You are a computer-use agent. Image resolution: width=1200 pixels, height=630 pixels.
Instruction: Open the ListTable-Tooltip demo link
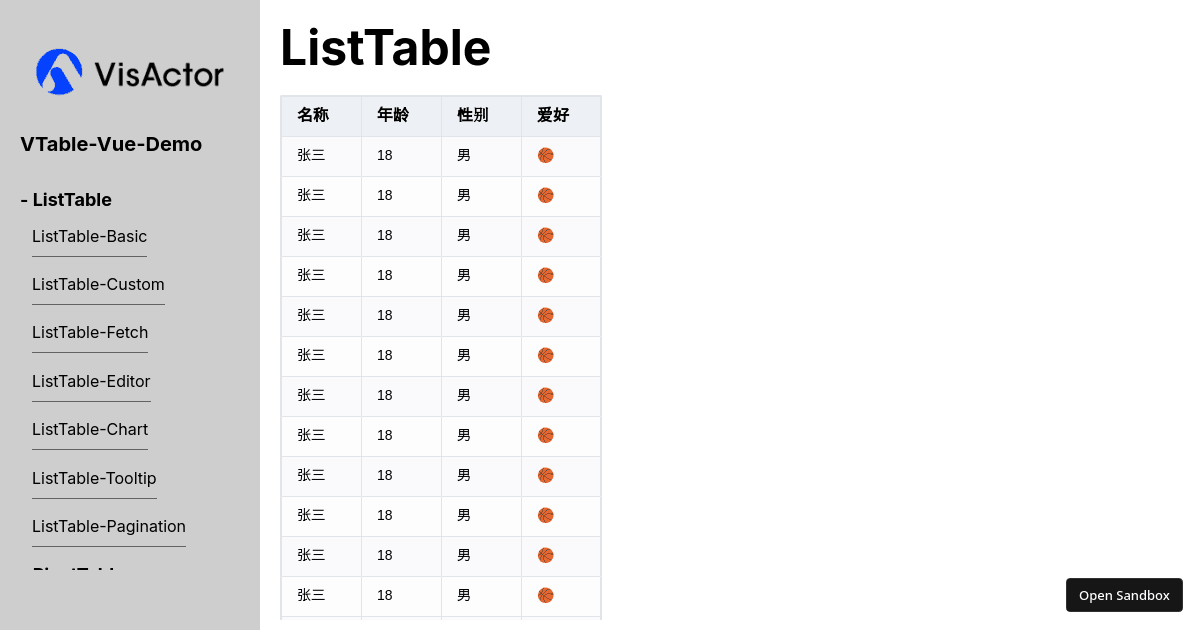[94, 478]
